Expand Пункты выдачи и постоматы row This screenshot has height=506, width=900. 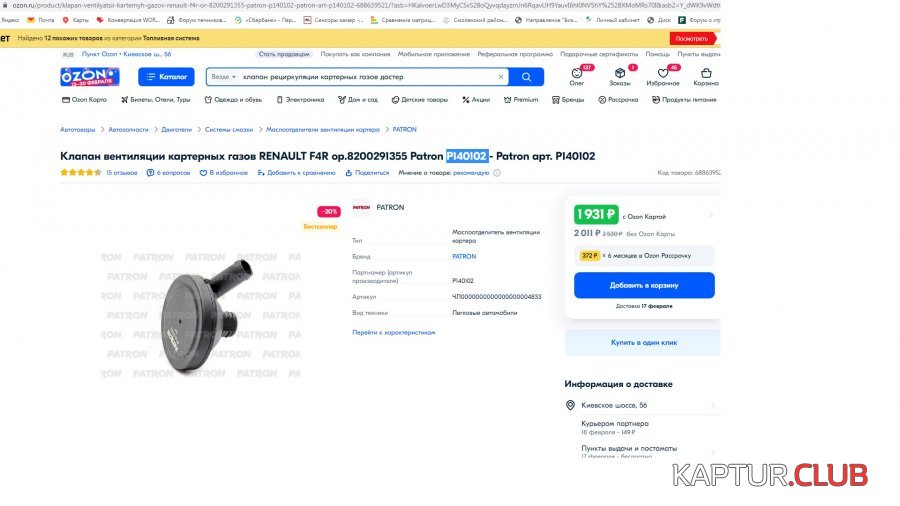coord(642,451)
